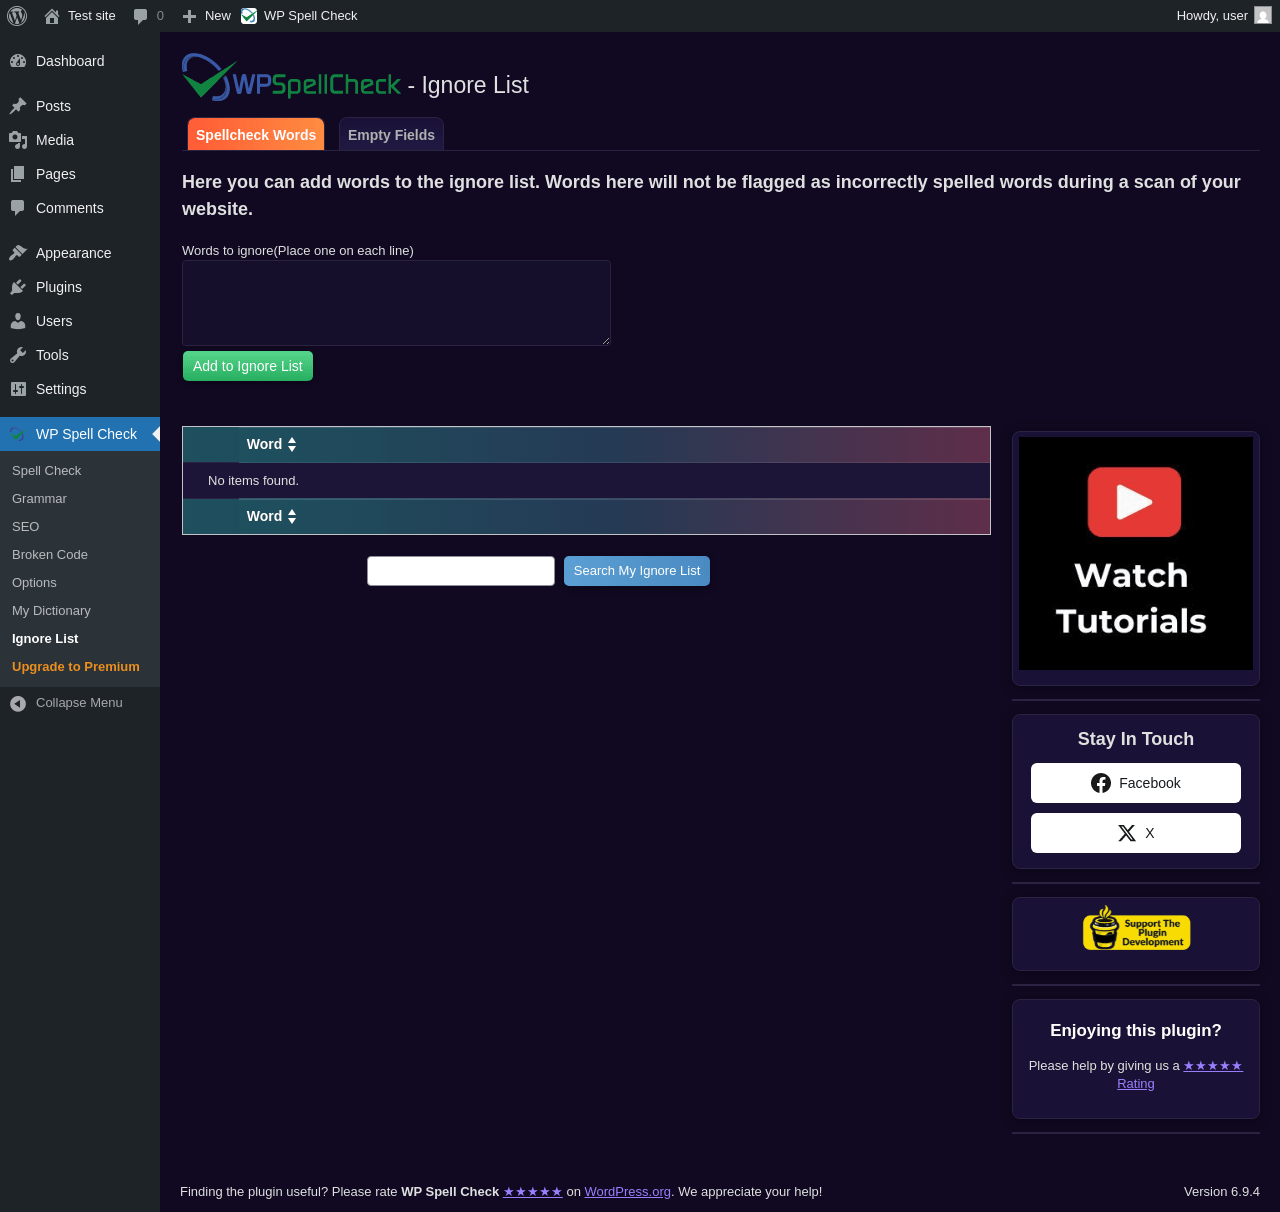Image resolution: width=1280 pixels, height=1212 pixels.
Task: Click the plus New icon in admin bar
Action: pyautogui.click(x=189, y=16)
